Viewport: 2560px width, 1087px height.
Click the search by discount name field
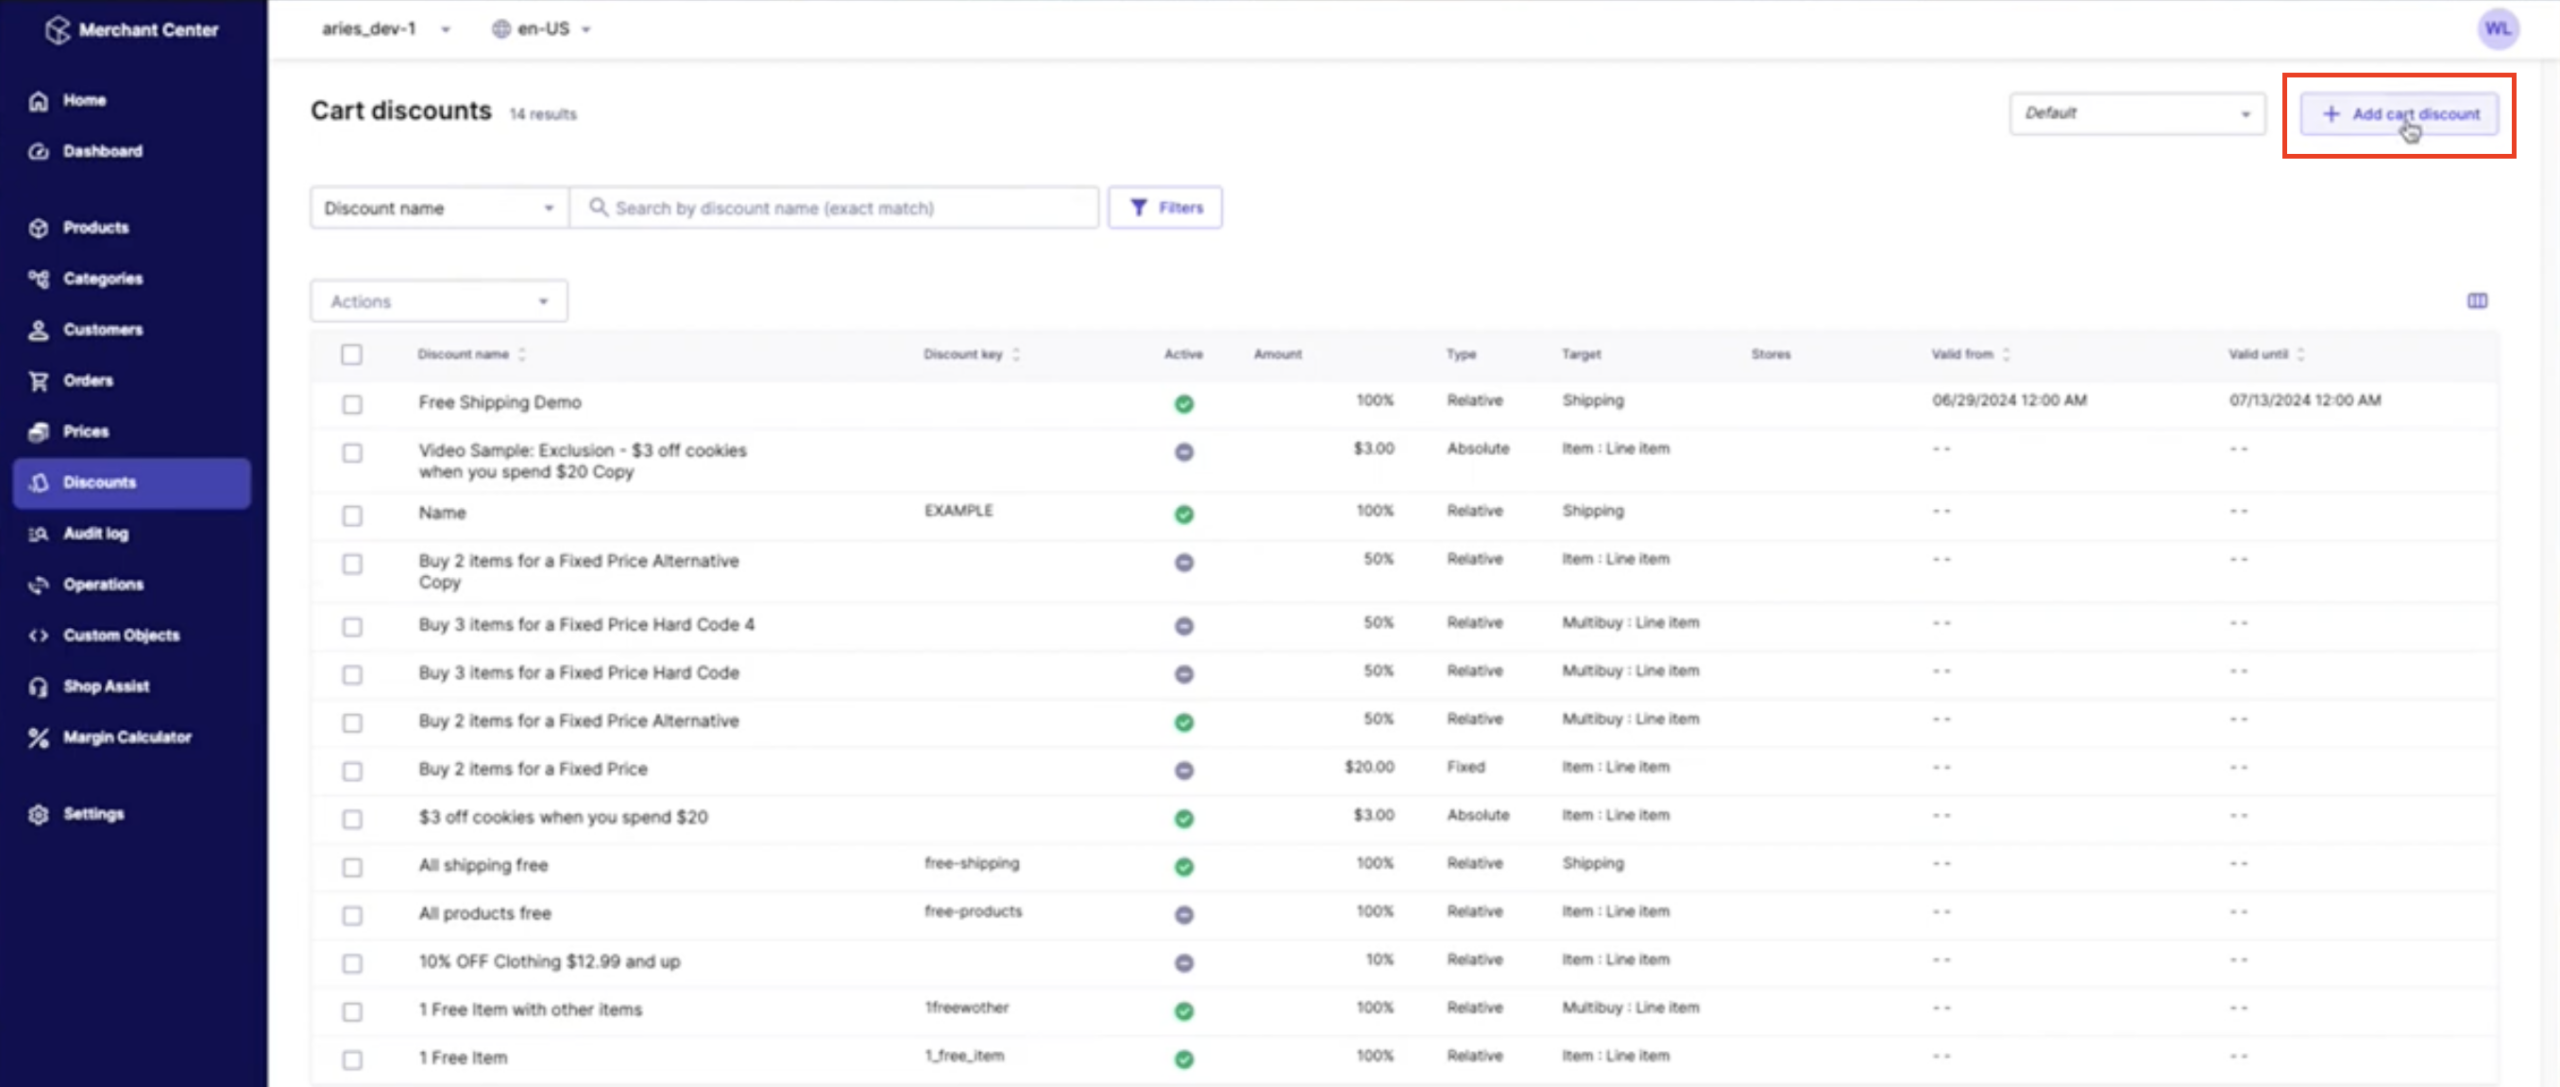[834, 208]
